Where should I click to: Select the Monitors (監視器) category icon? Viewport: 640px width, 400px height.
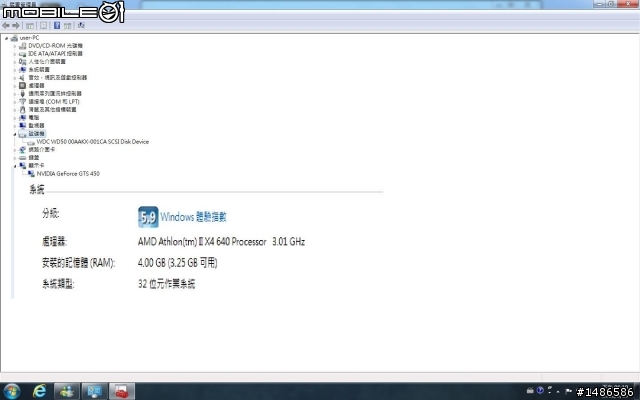click(x=22, y=125)
